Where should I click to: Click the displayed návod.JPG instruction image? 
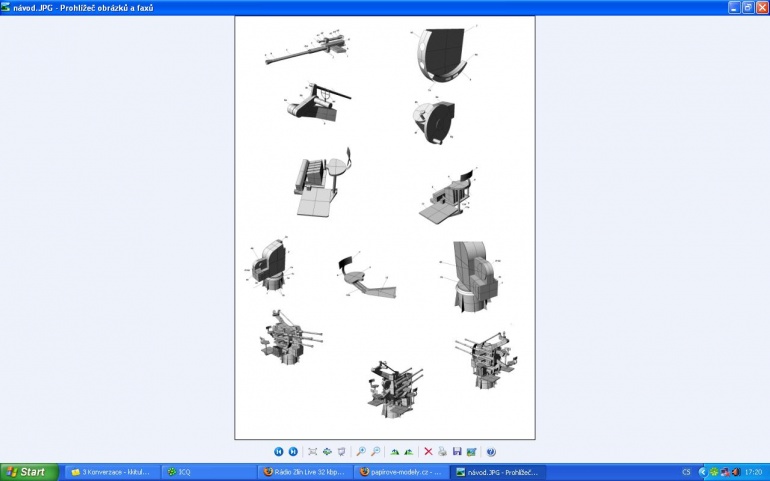[x=385, y=227]
